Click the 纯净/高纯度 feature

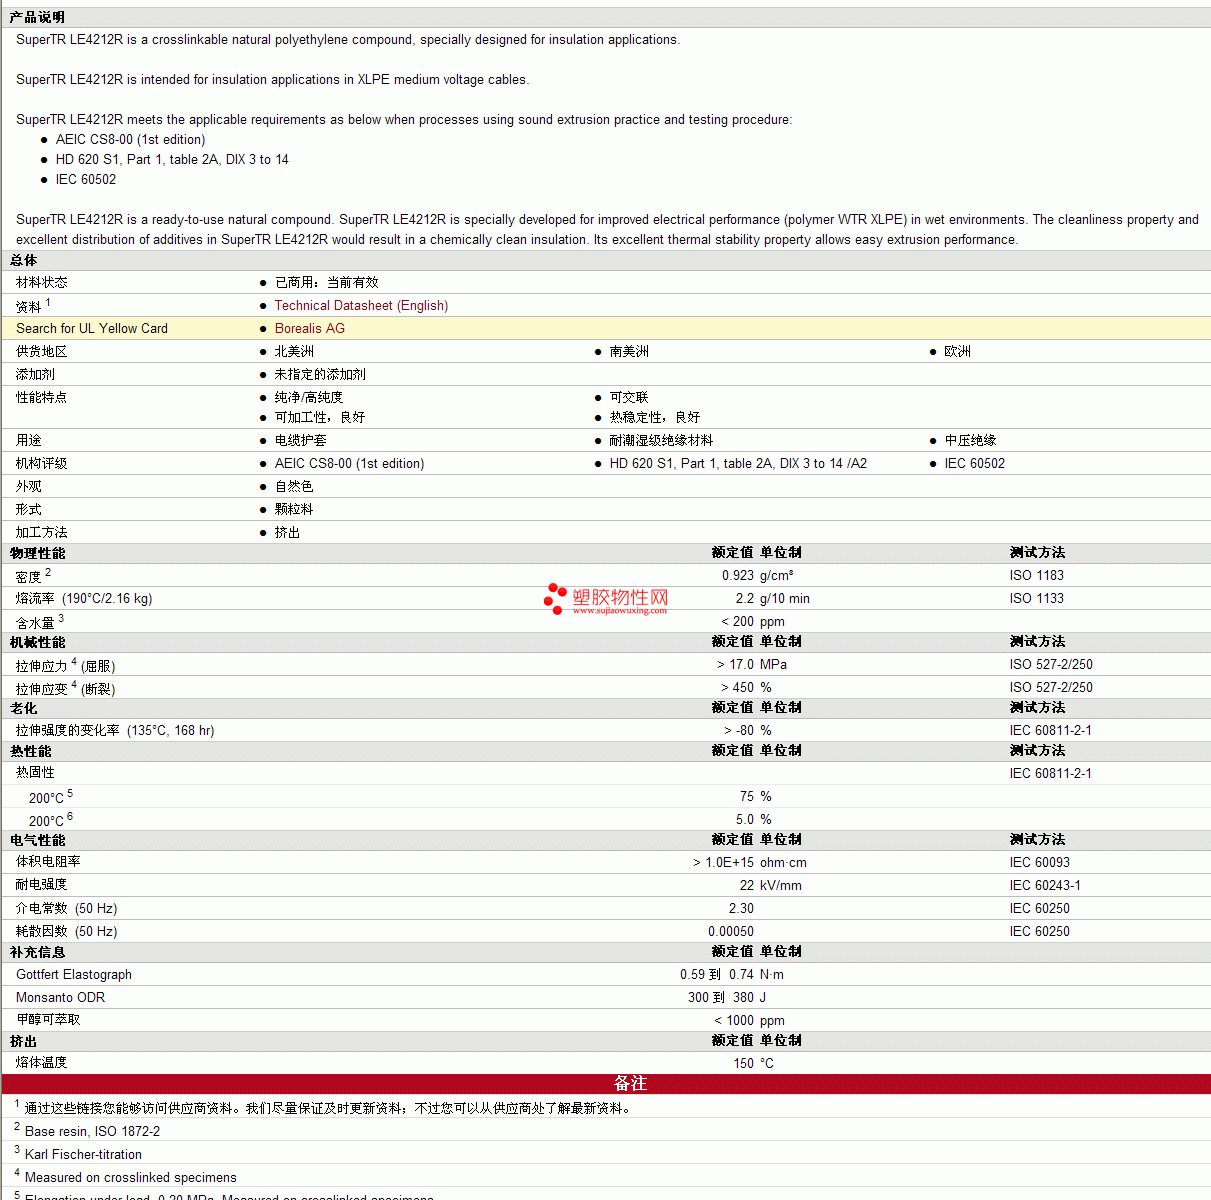(309, 398)
